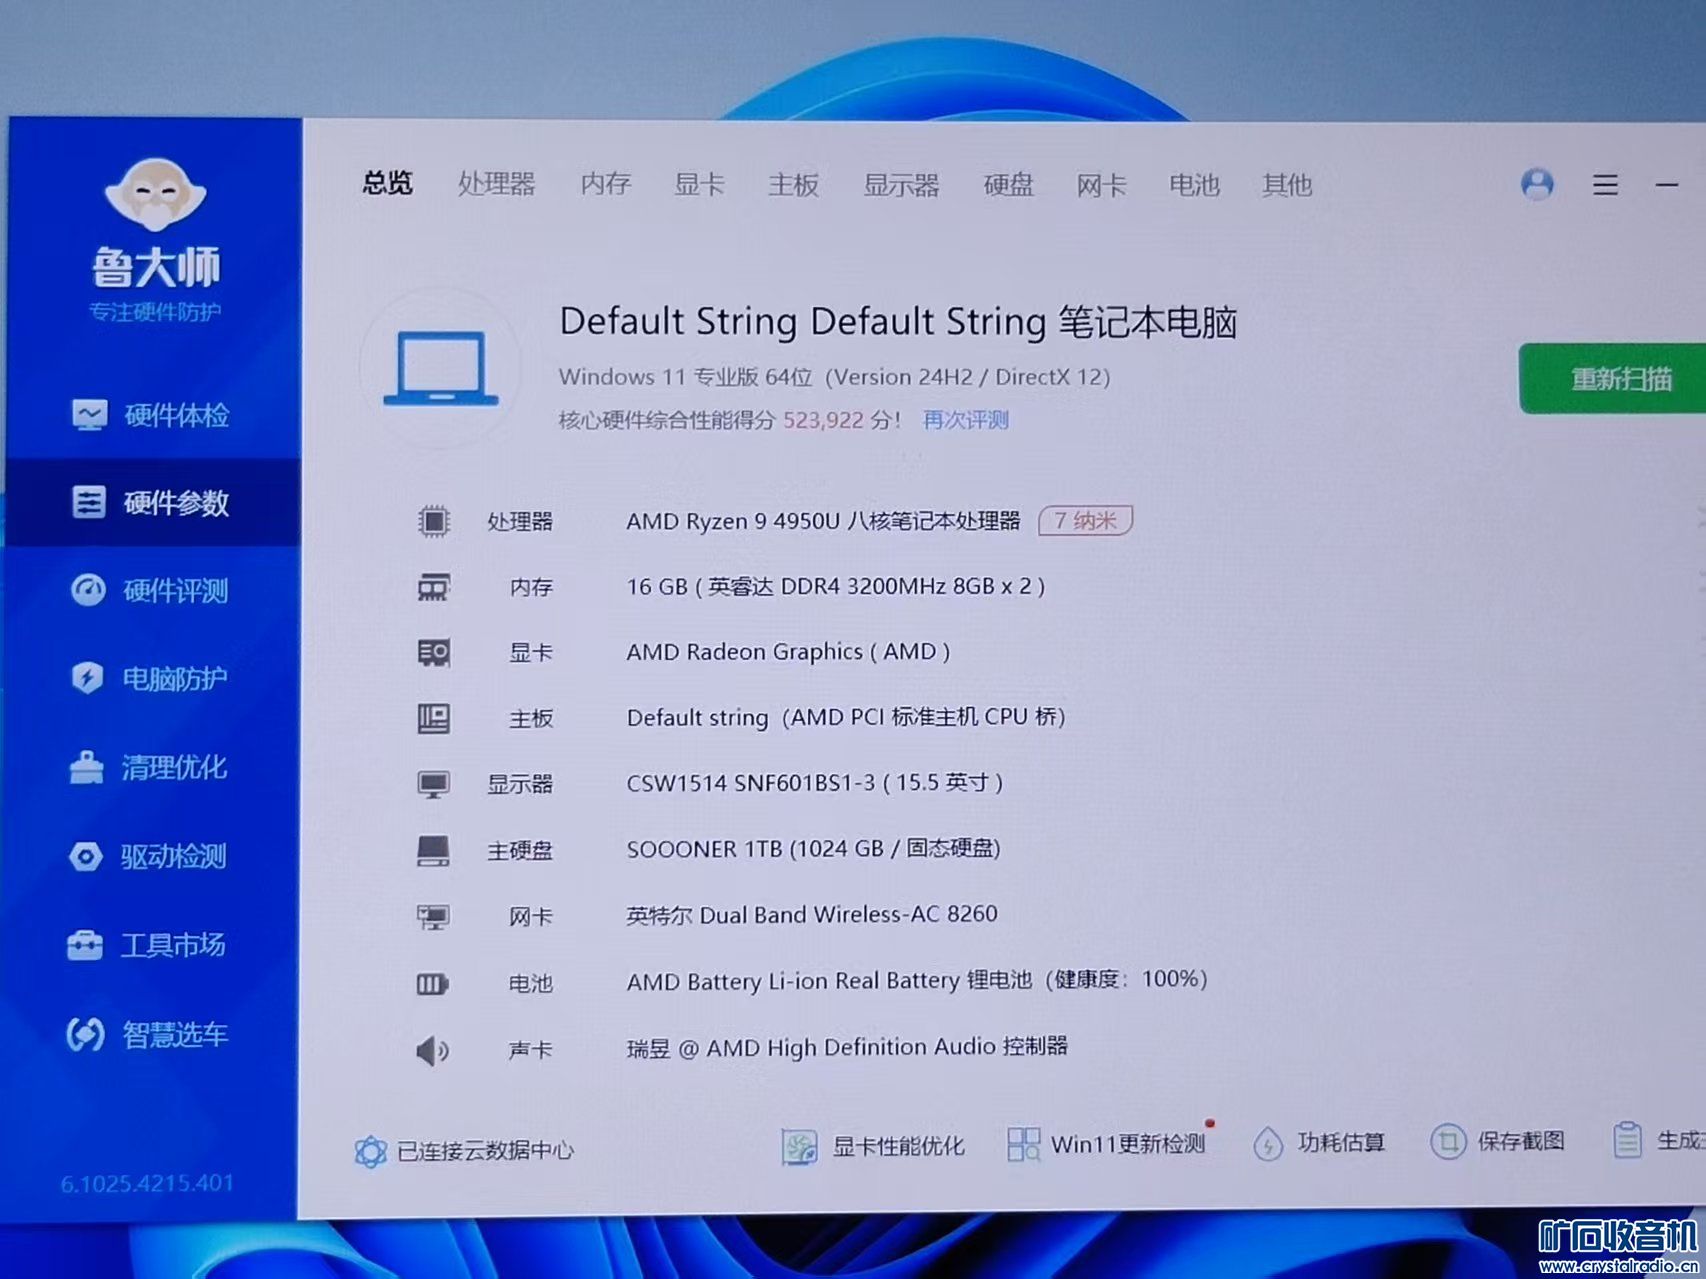Click the 显卡 graphics card icon
The image size is (1706, 1279).
tap(433, 653)
